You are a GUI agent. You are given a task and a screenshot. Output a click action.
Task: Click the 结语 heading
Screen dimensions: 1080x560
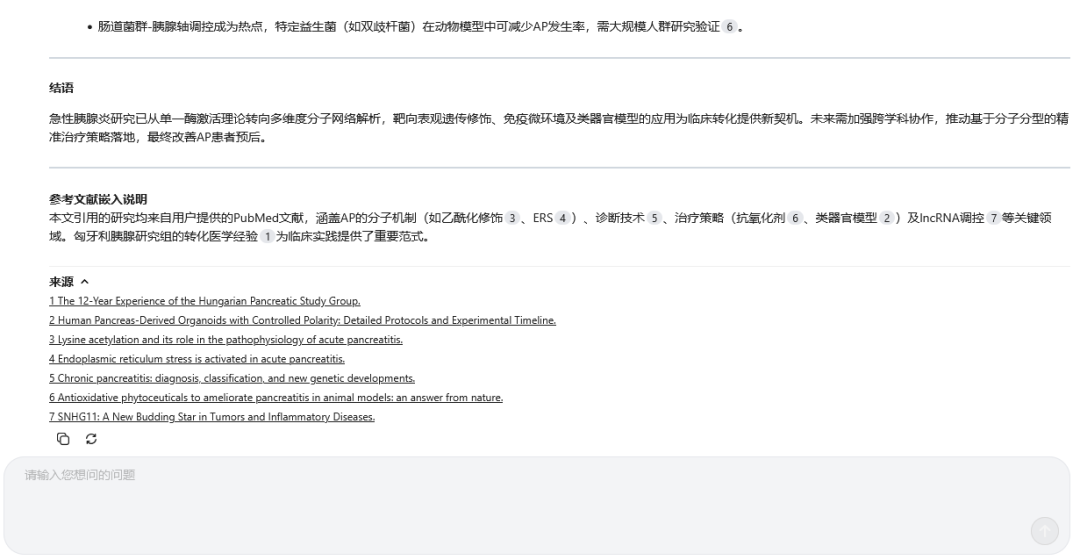[x=61, y=87]
